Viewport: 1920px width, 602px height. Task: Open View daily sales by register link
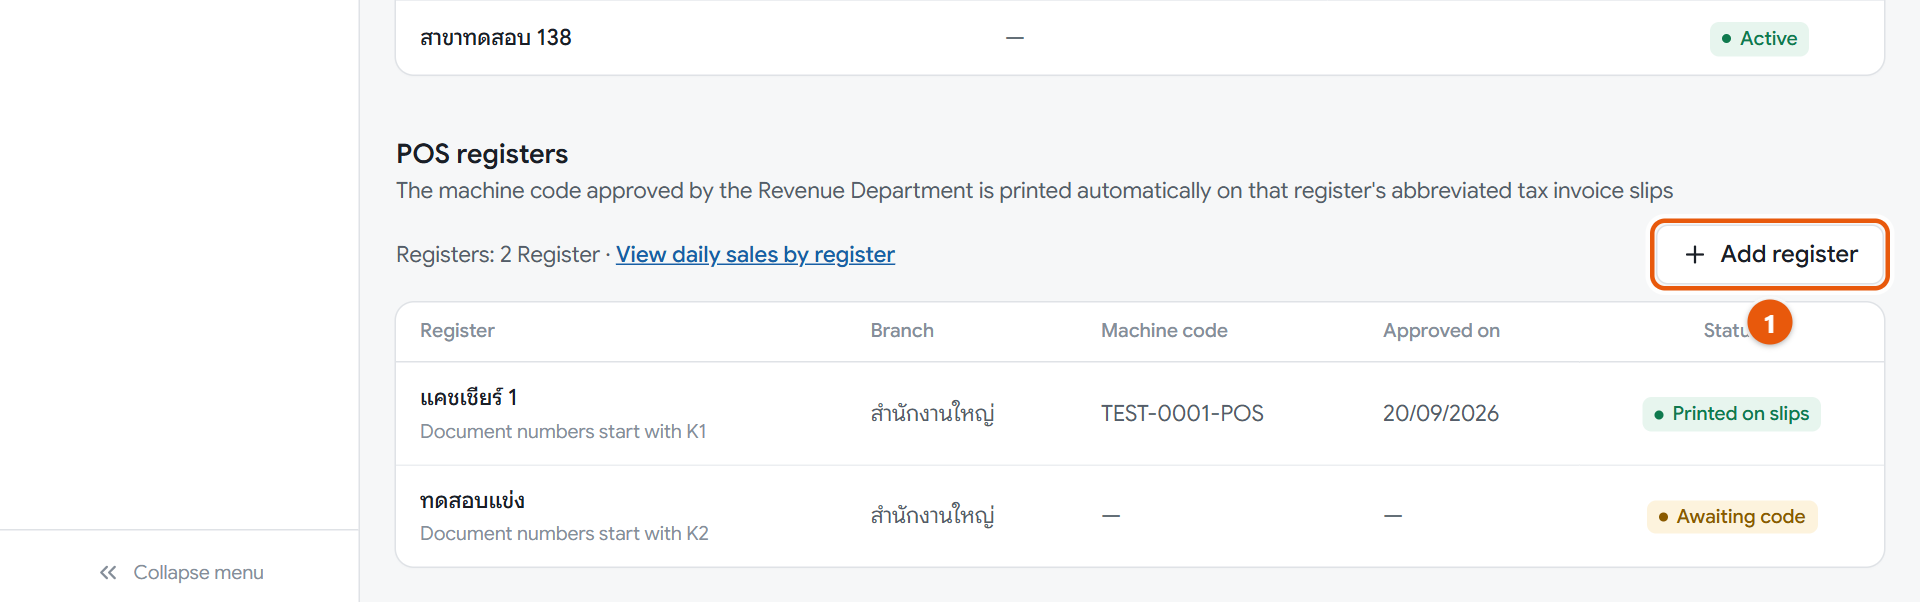755,255
